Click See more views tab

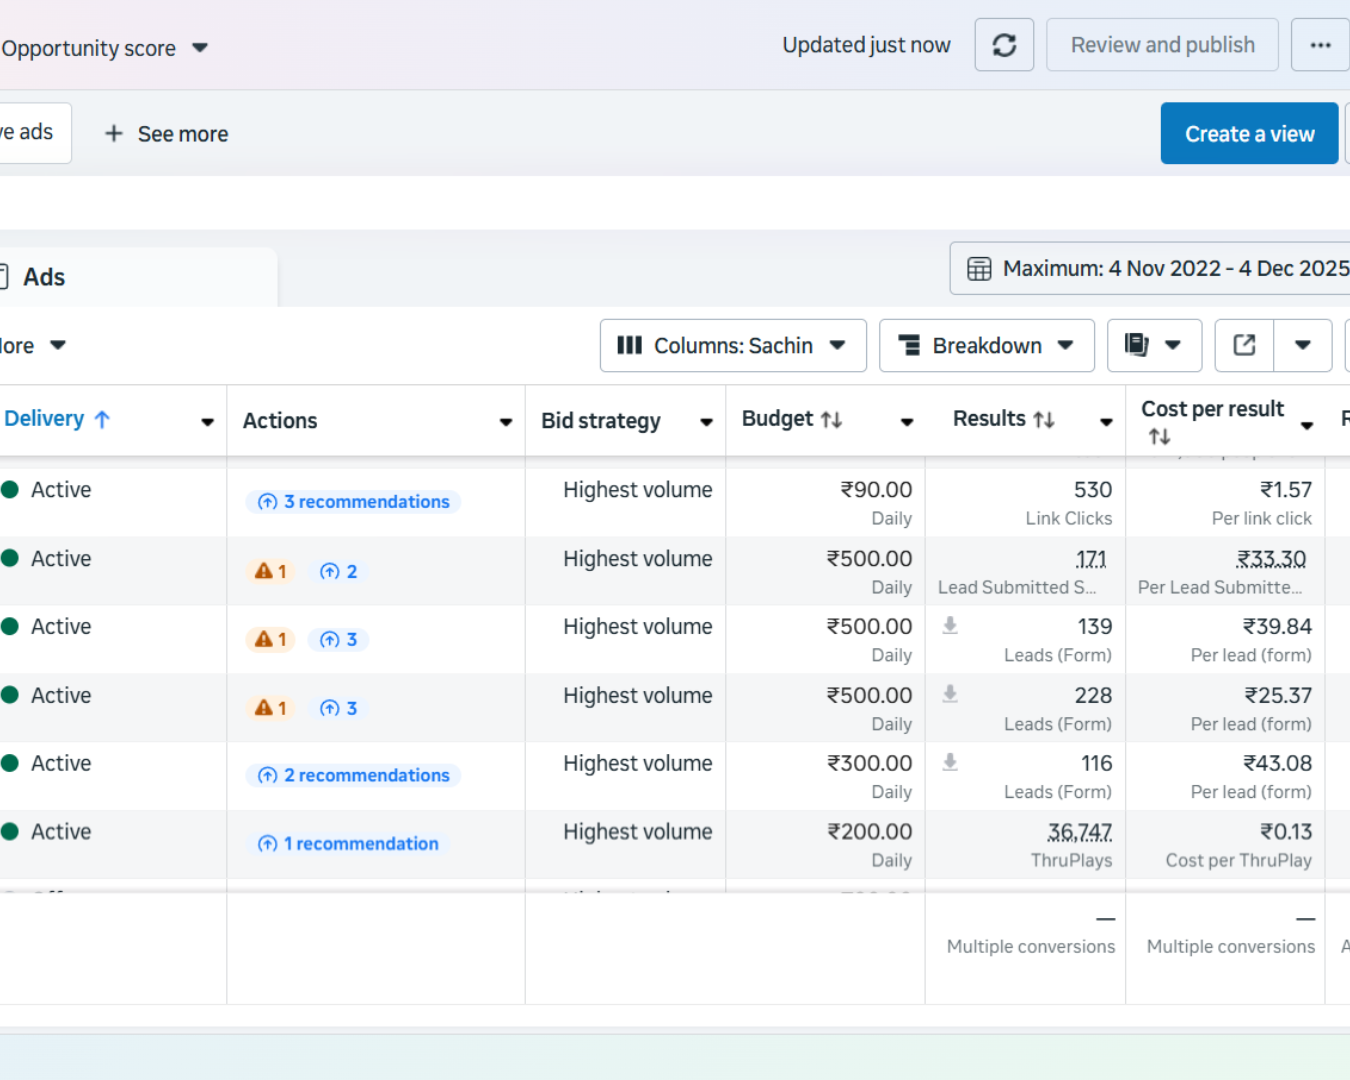pyautogui.click(x=167, y=134)
